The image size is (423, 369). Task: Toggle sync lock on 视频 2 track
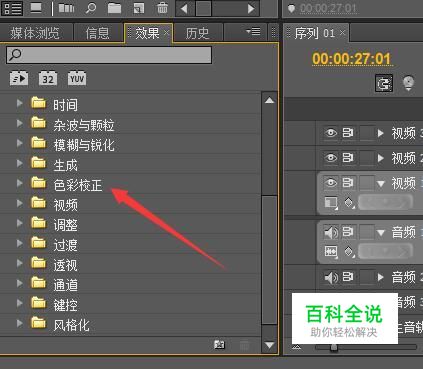[348, 158]
